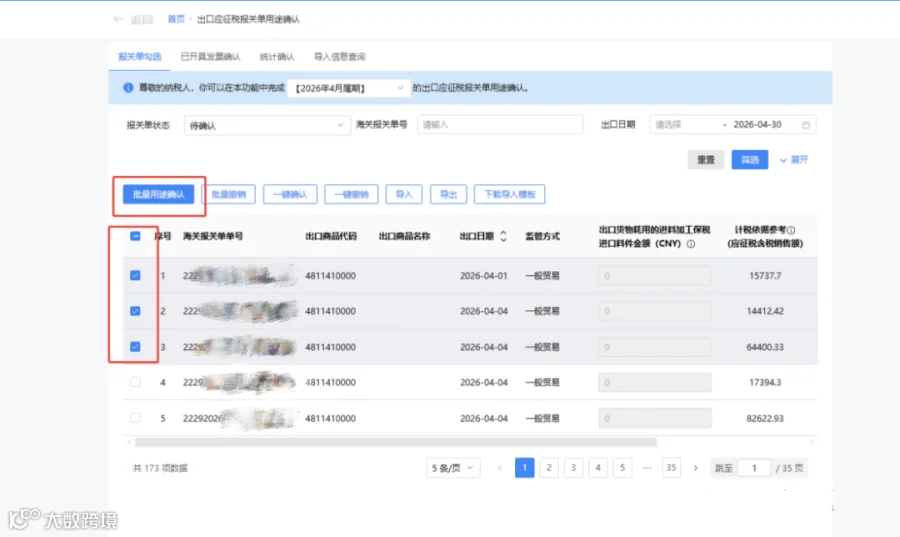The width and height of the screenshot is (900, 537).
Task: Click the 下载导入模板 button
Action: coord(510,194)
